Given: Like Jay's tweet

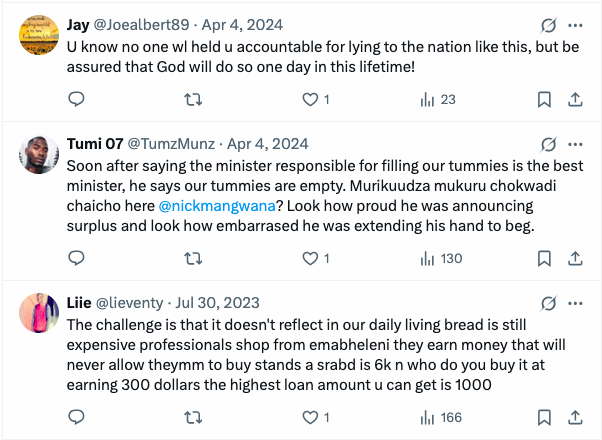Looking at the screenshot, I should (310, 99).
